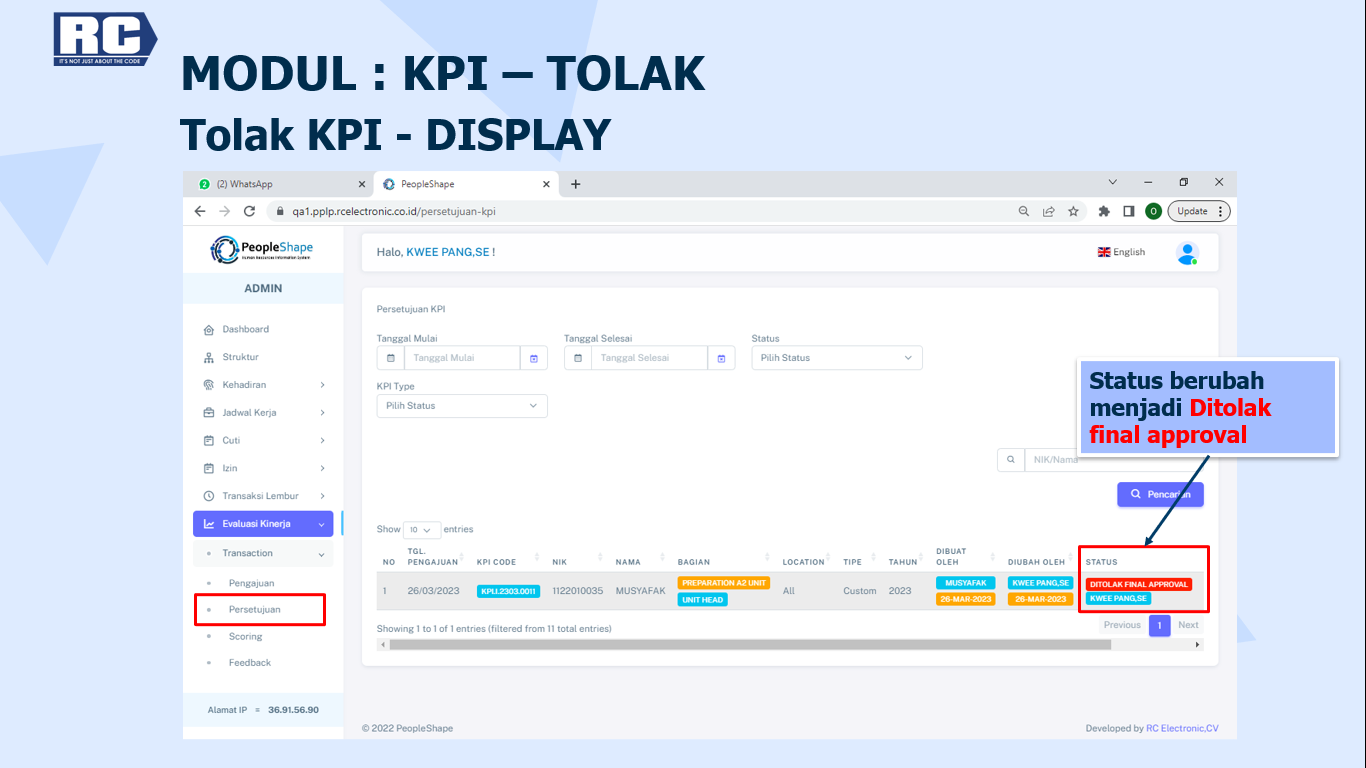
Task: Open the Status 'Pilih Status' dropdown
Action: [836, 358]
